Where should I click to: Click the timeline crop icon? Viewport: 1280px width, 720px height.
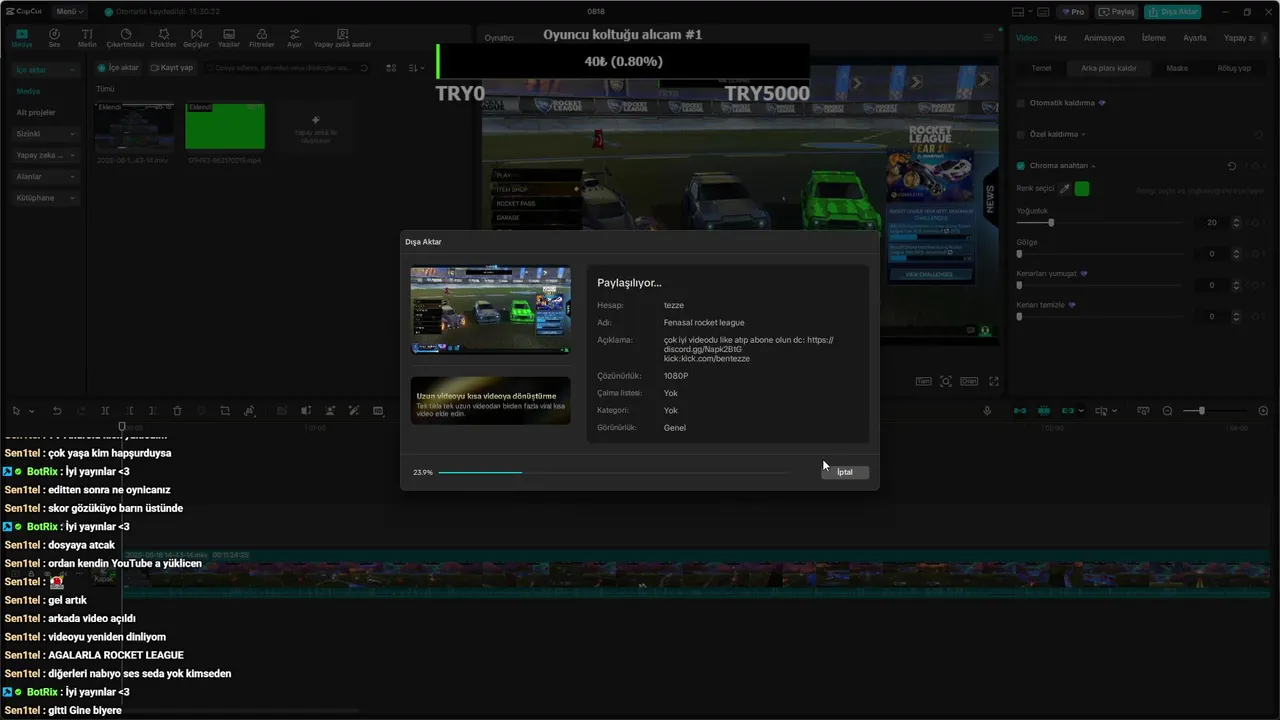225,411
